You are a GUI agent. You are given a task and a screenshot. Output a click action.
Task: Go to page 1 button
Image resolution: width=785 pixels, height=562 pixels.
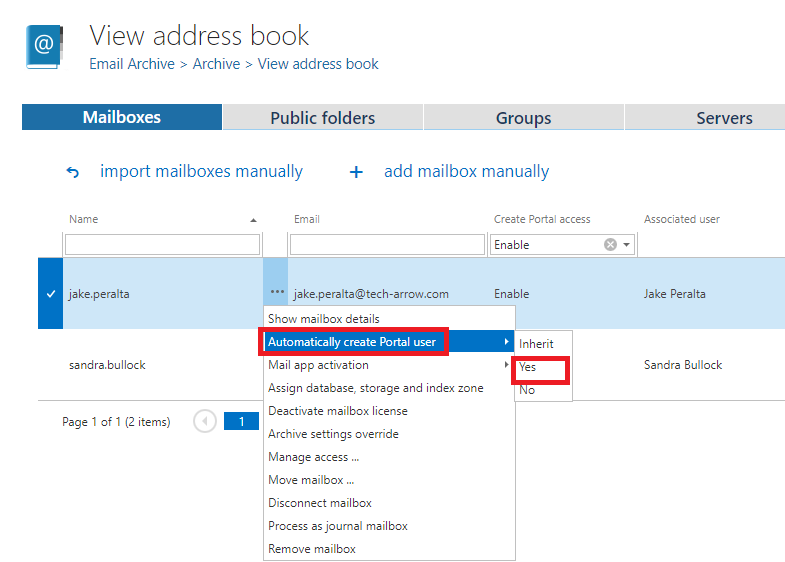(x=241, y=422)
